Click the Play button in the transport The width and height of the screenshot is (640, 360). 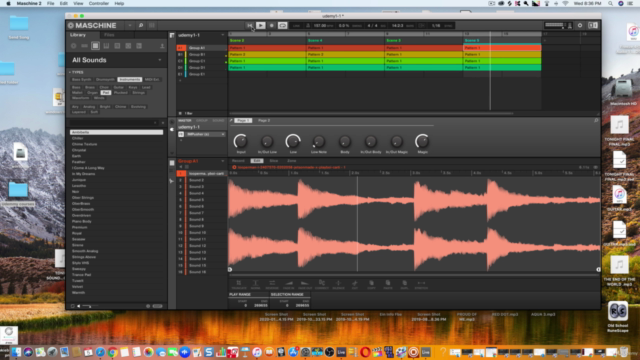point(260,25)
